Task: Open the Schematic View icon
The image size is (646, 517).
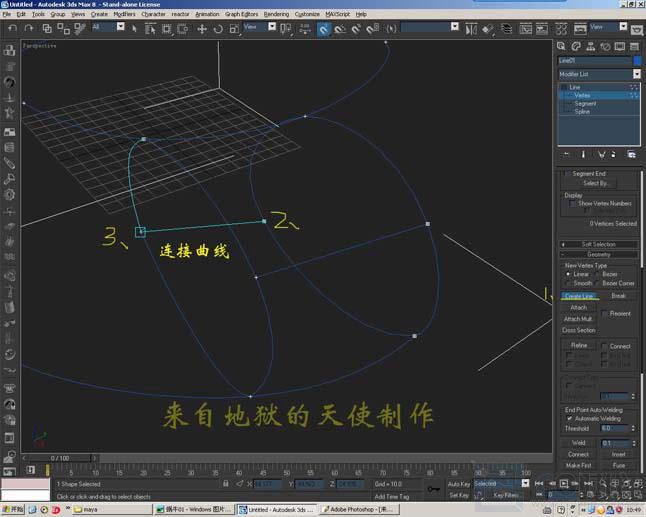Action: point(542,28)
